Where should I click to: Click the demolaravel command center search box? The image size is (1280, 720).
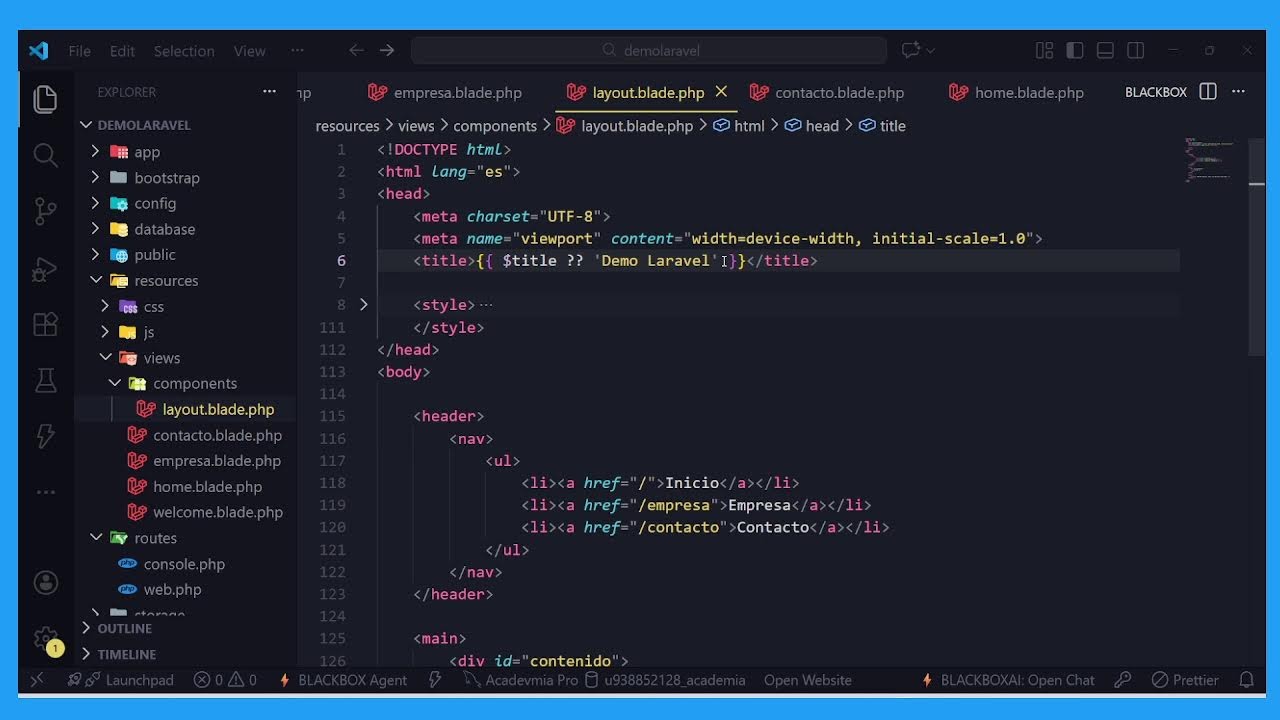[649, 50]
